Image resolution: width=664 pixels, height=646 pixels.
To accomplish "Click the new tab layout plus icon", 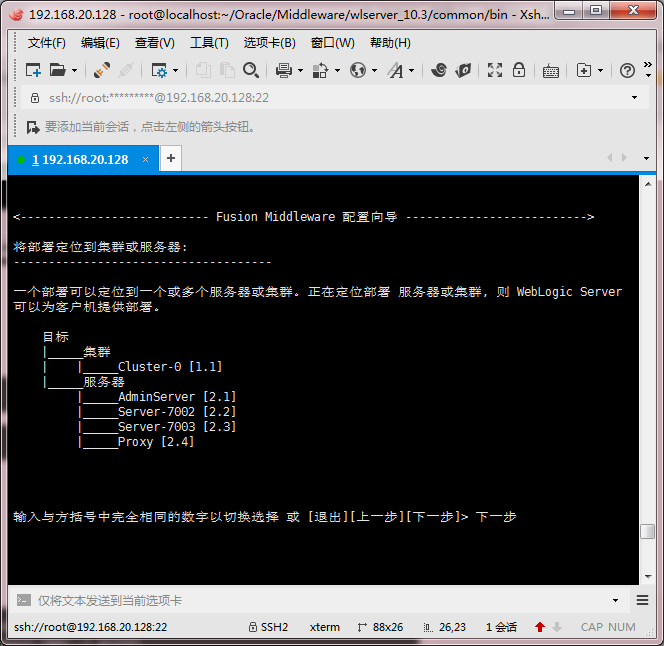I will pos(584,70).
